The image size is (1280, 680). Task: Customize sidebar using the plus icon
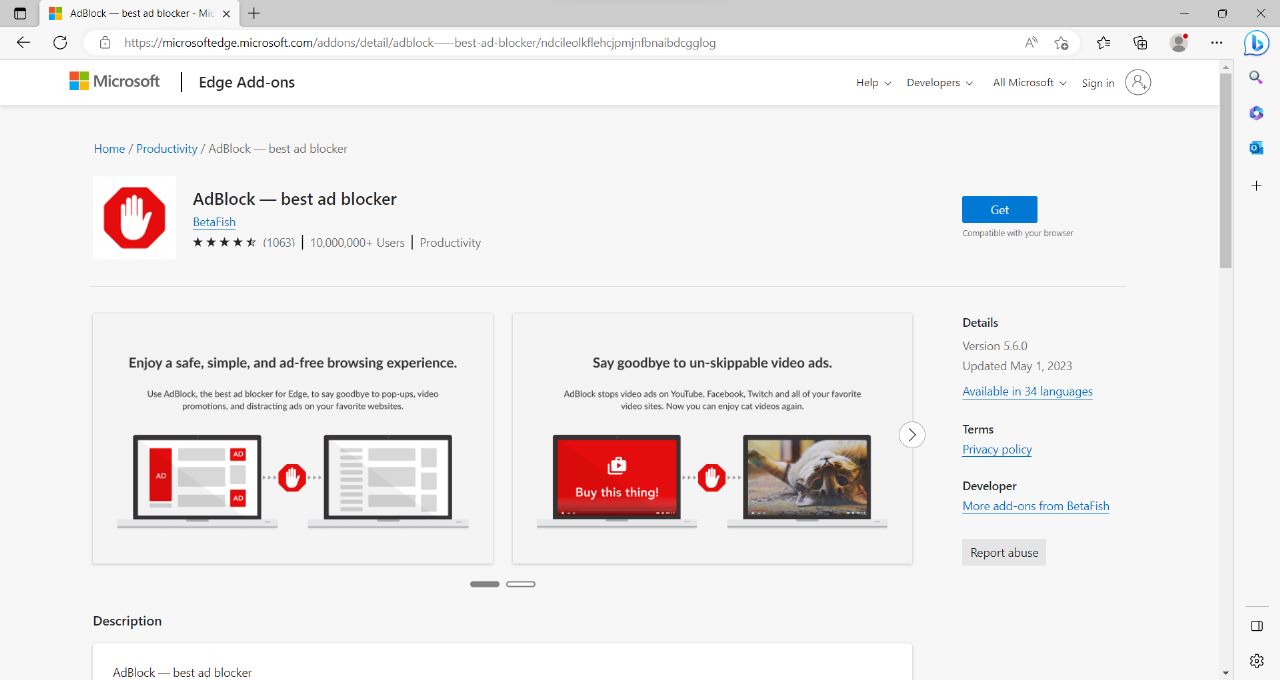(1256, 185)
